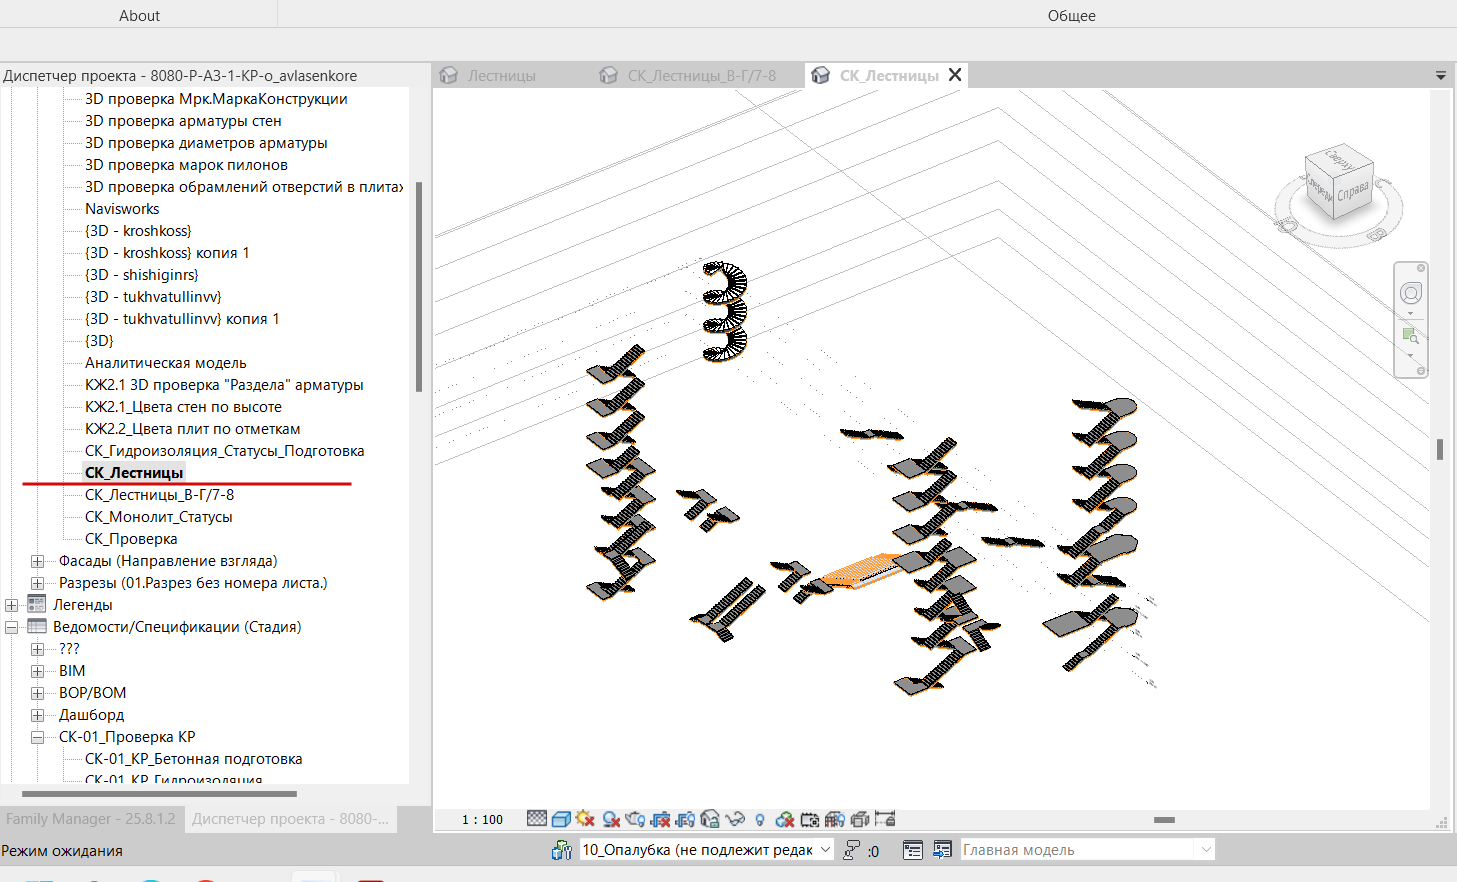Switch to the Family Manager panel tab
This screenshot has height=882, width=1457.
tap(91, 819)
